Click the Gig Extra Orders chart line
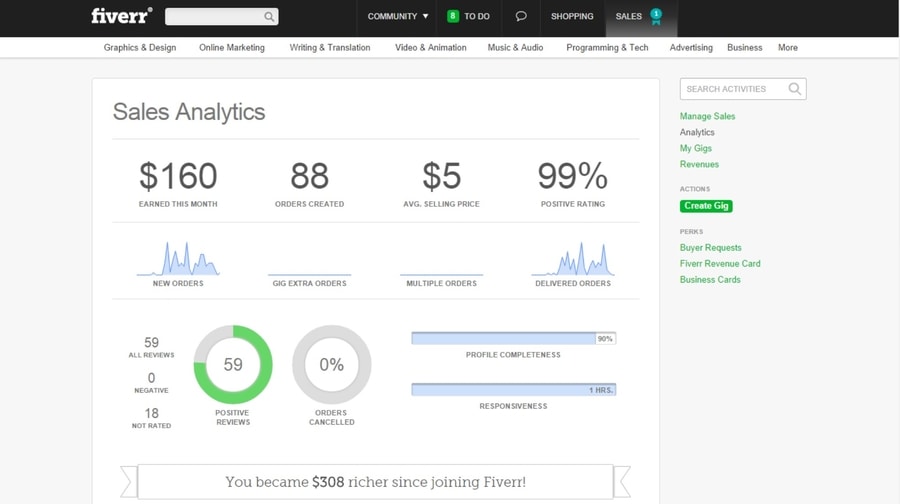The image size is (900, 504). 309,274
